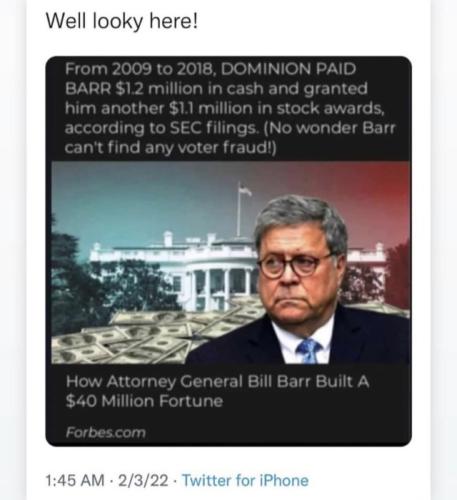Click the 2/3/22 date of the tweet

tap(143, 481)
